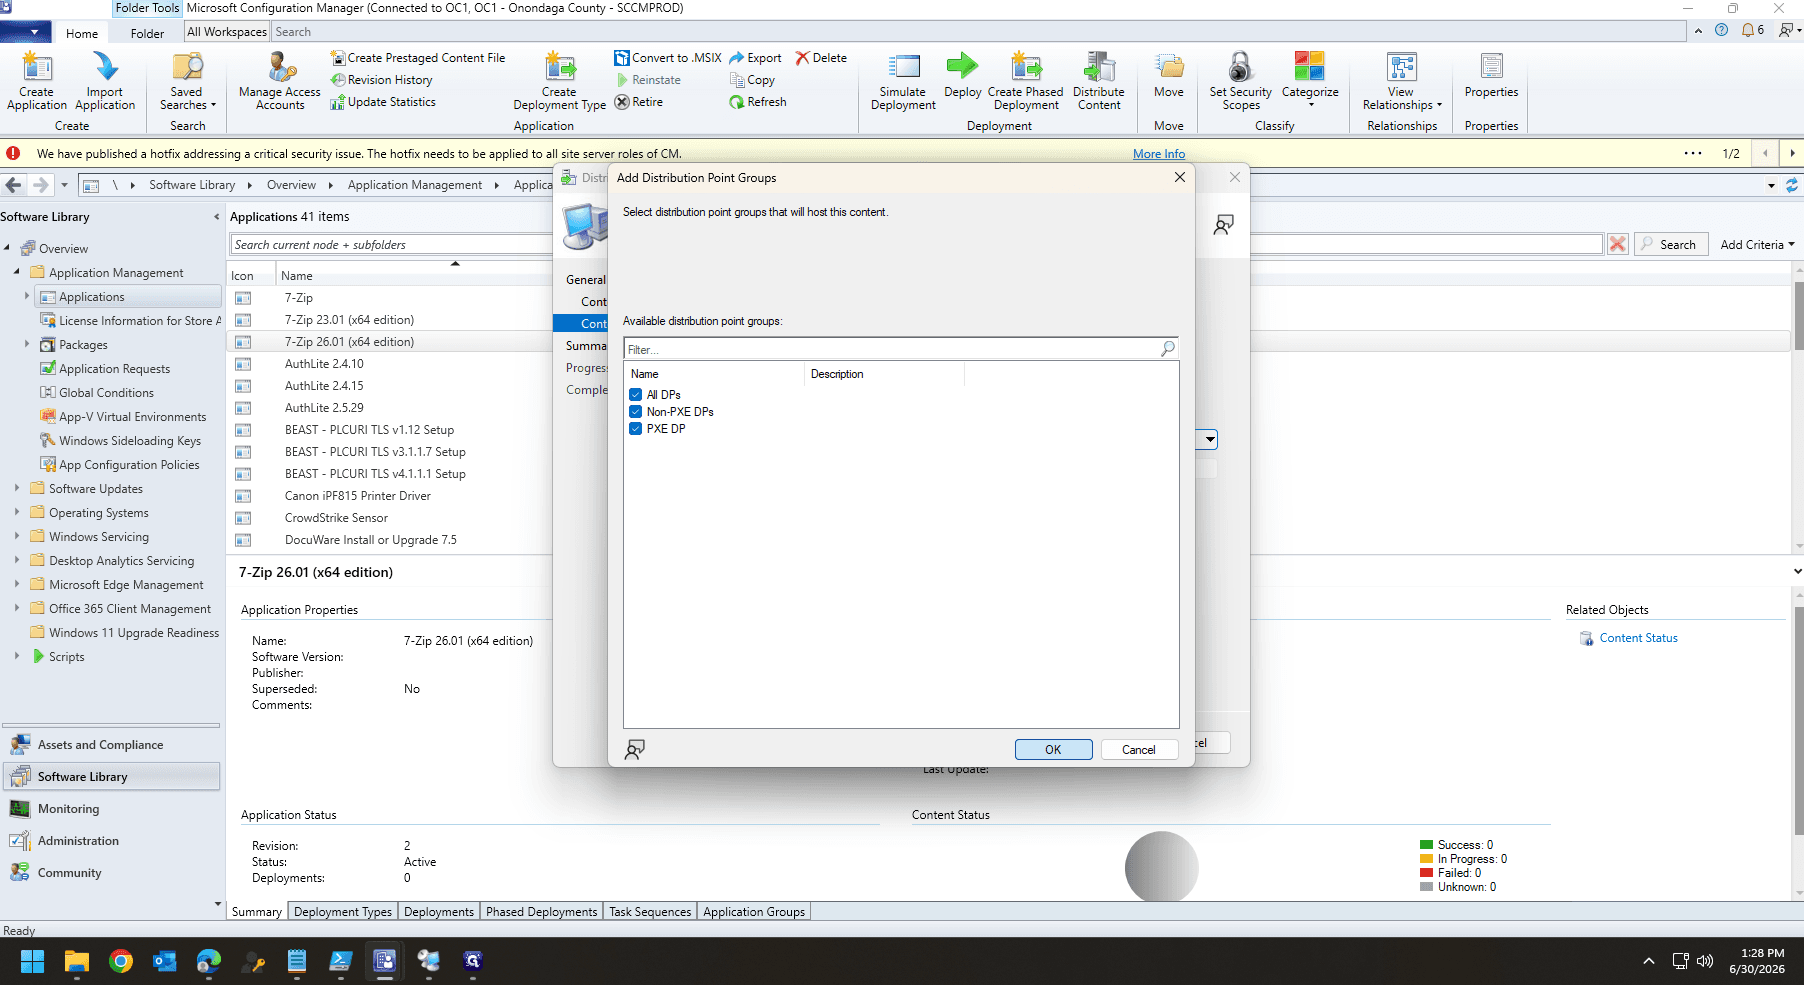Click Create Prestaged Content File
Viewport: 1804px width, 985px height.
tap(418, 58)
